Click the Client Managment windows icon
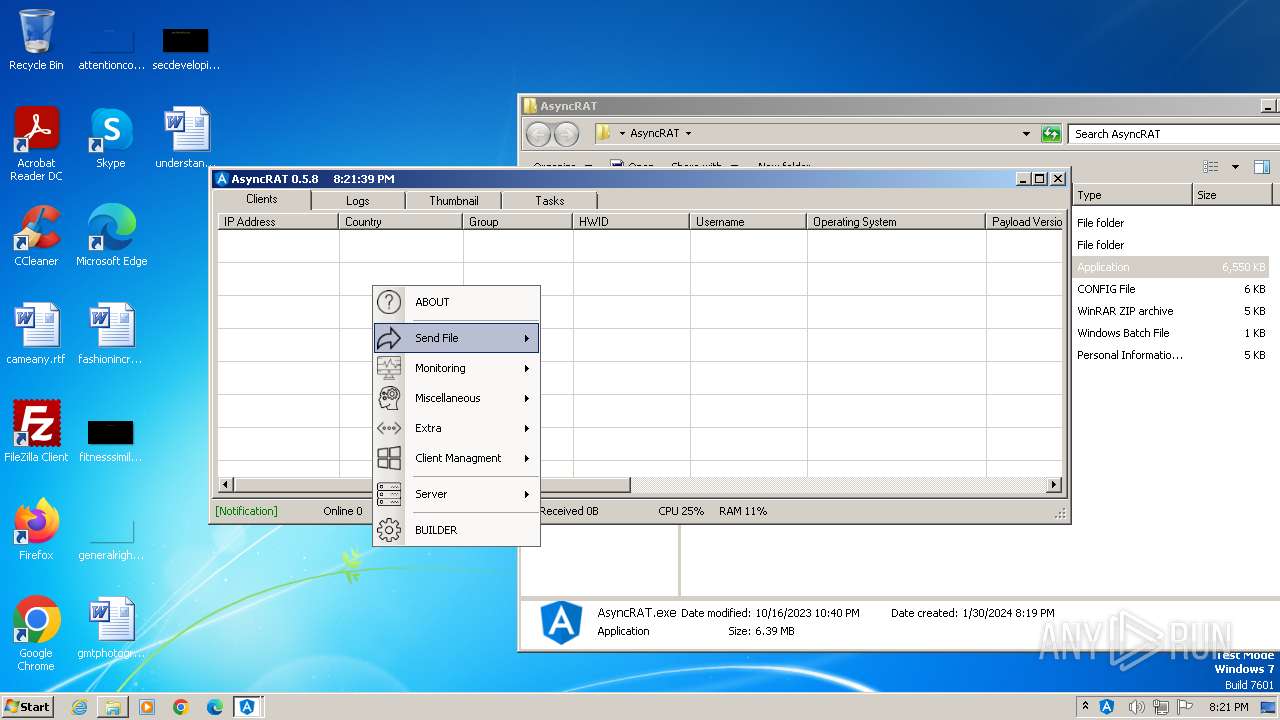1280x720 pixels. [389, 458]
